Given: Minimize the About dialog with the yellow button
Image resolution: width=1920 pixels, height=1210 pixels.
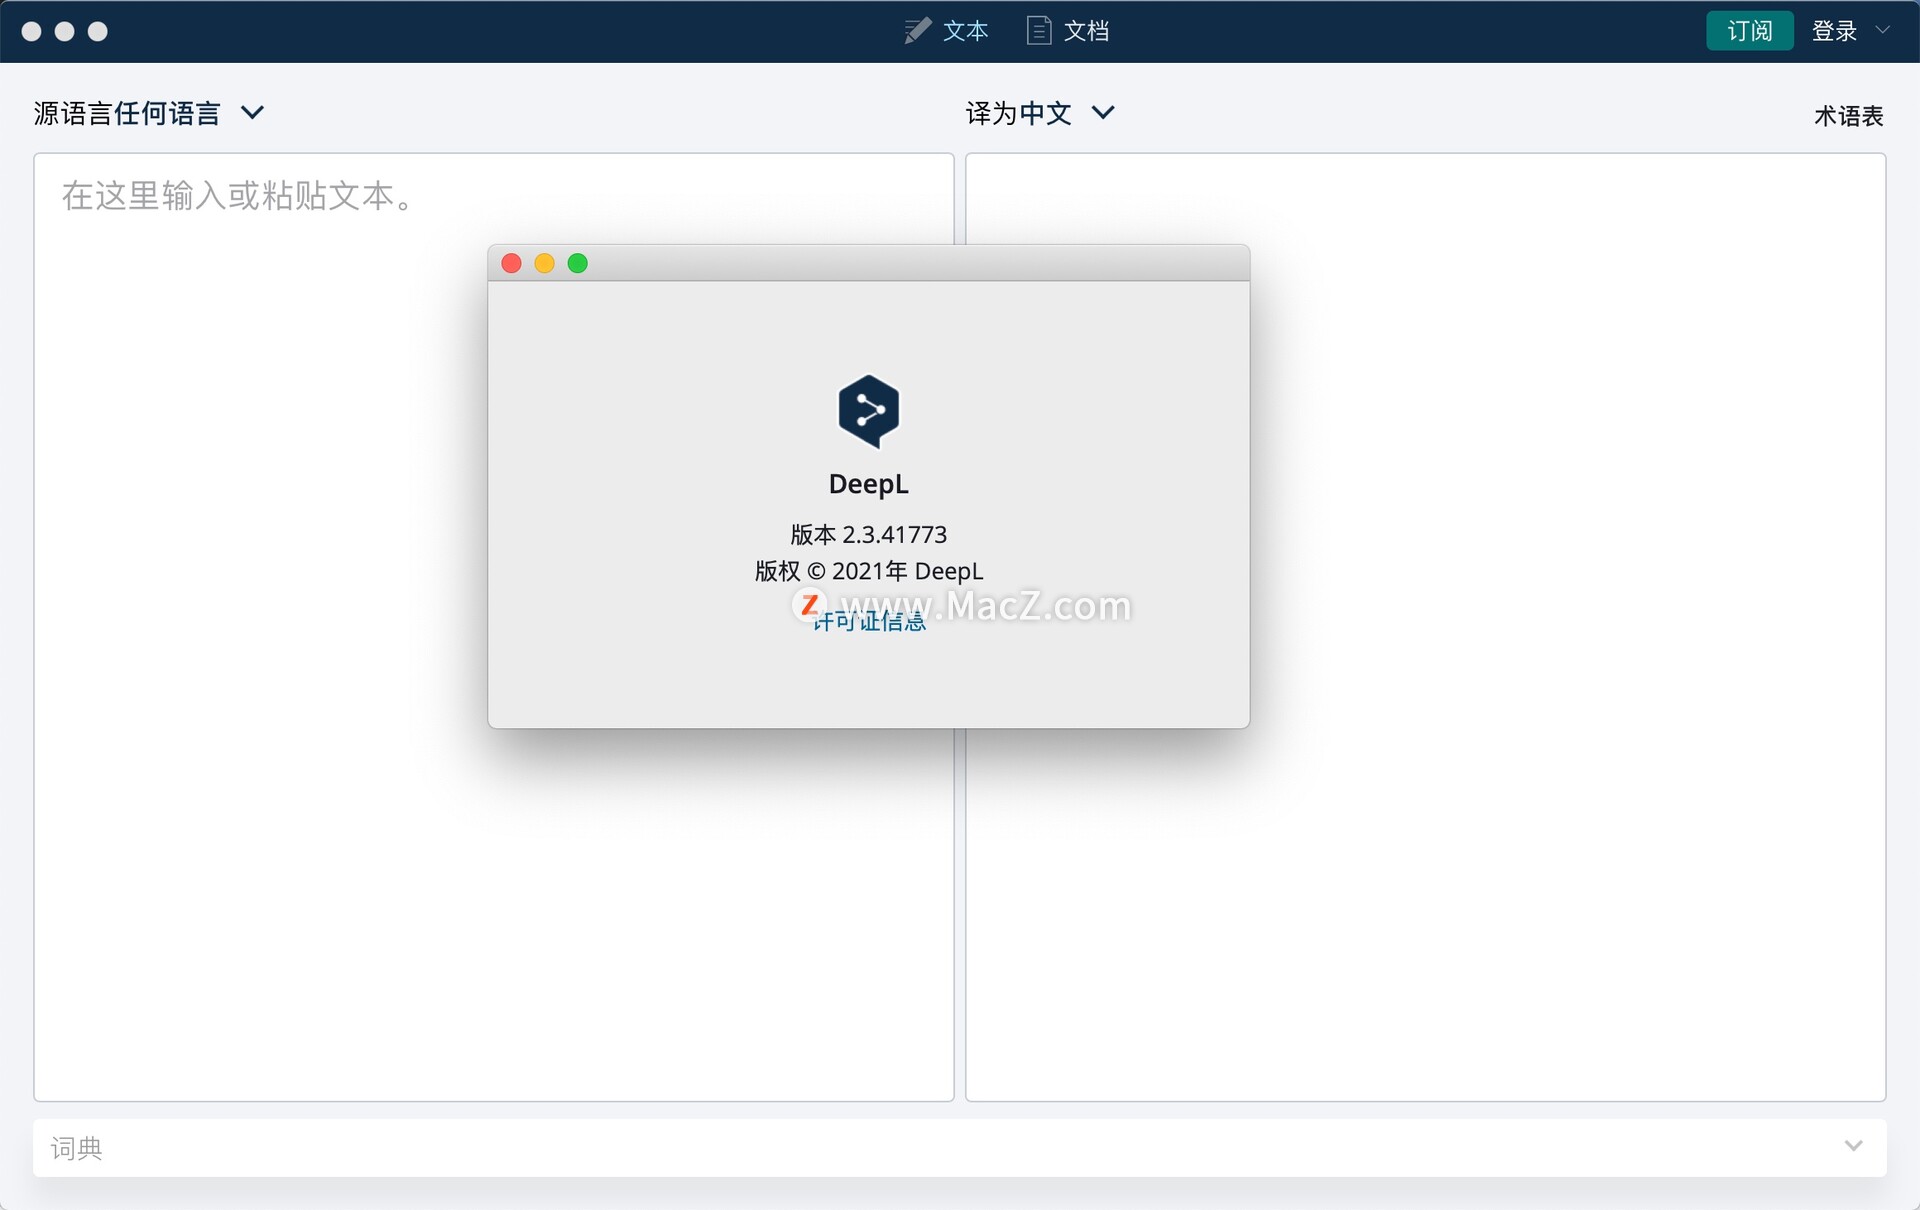Looking at the screenshot, I should click(x=544, y=263).
